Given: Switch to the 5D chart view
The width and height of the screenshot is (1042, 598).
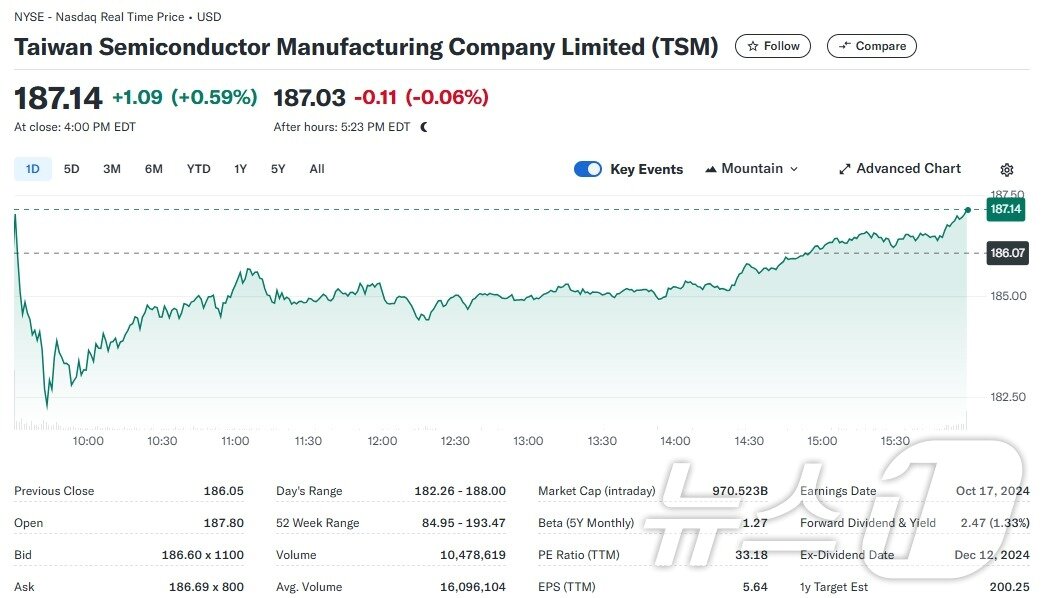Looking at the screenshot, I should 71,169.
